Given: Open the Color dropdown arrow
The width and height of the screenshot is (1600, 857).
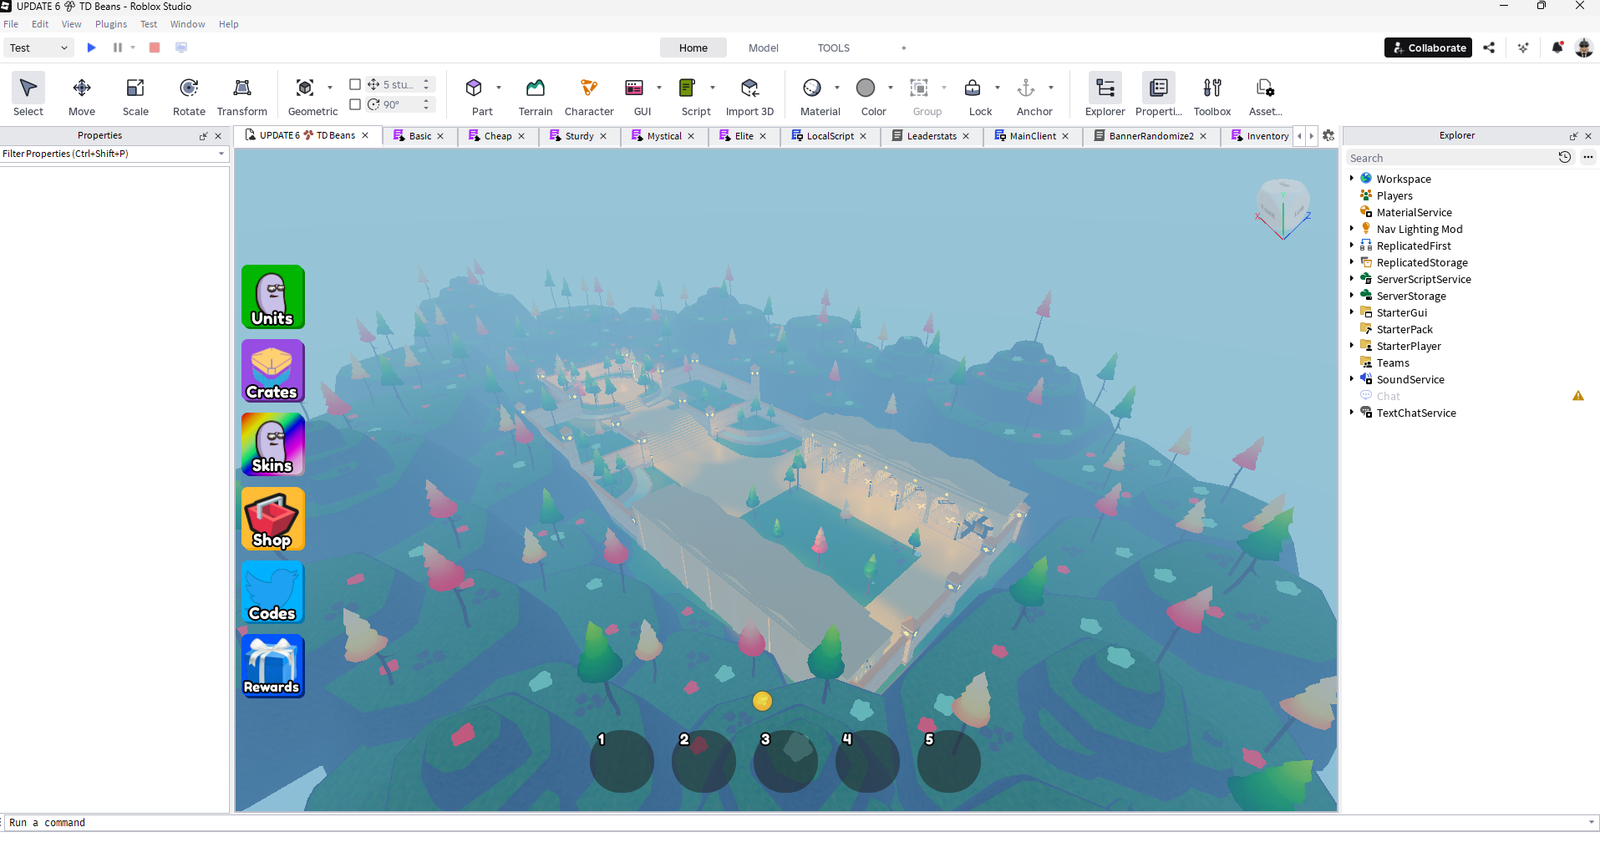Looking at the screenshot, I should point(890,88).
